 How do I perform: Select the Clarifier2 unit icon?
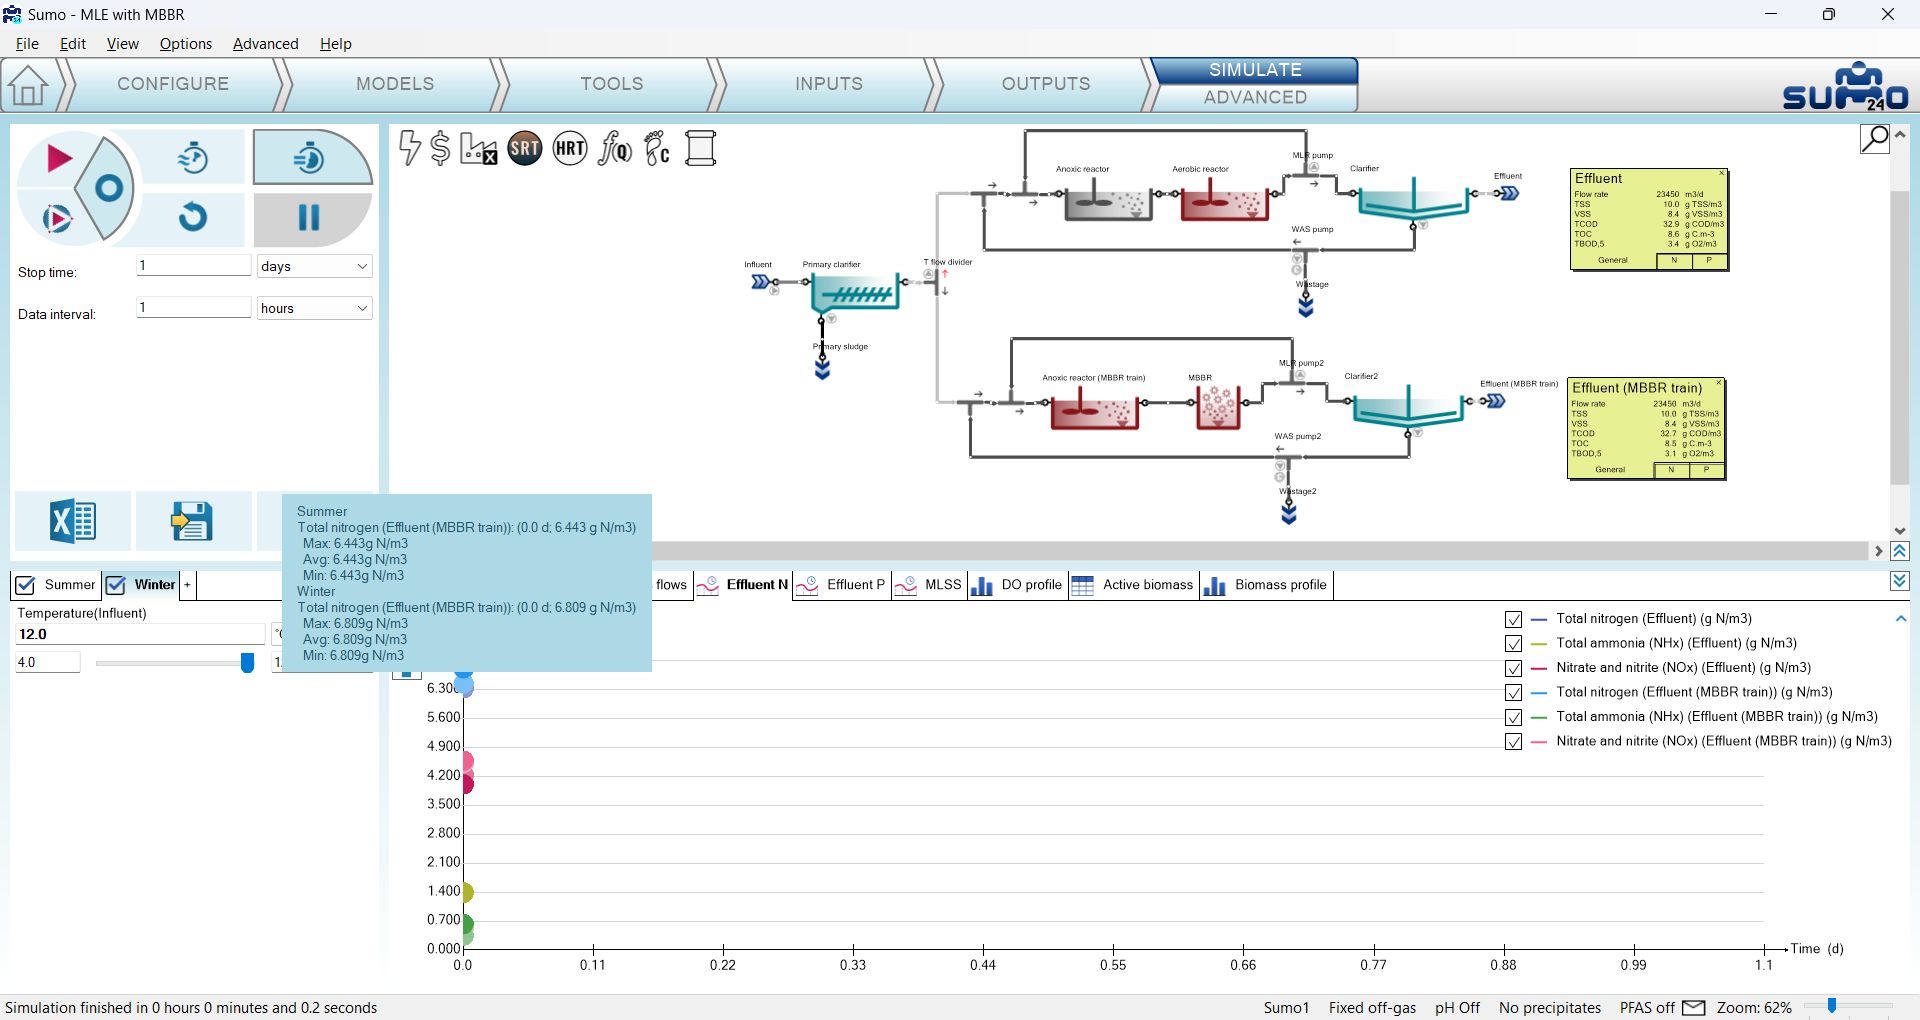[1408, 408]
